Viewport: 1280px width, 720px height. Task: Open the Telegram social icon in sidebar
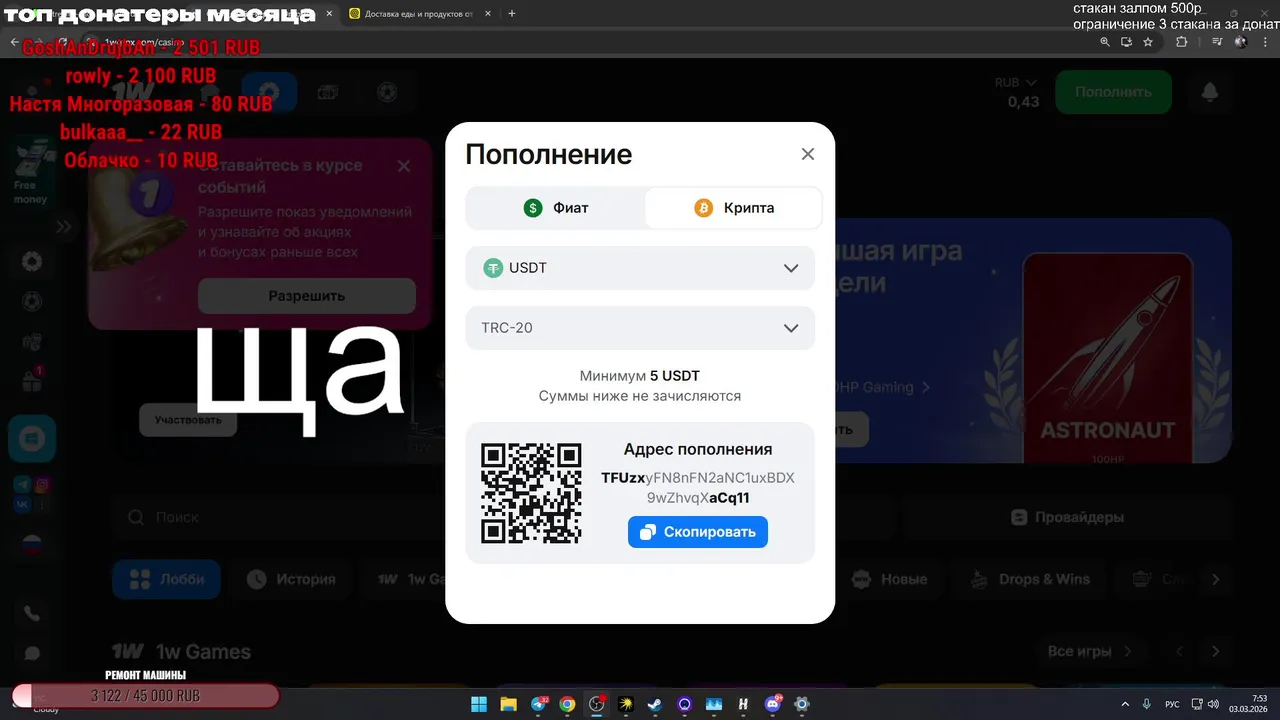(23, 485)
